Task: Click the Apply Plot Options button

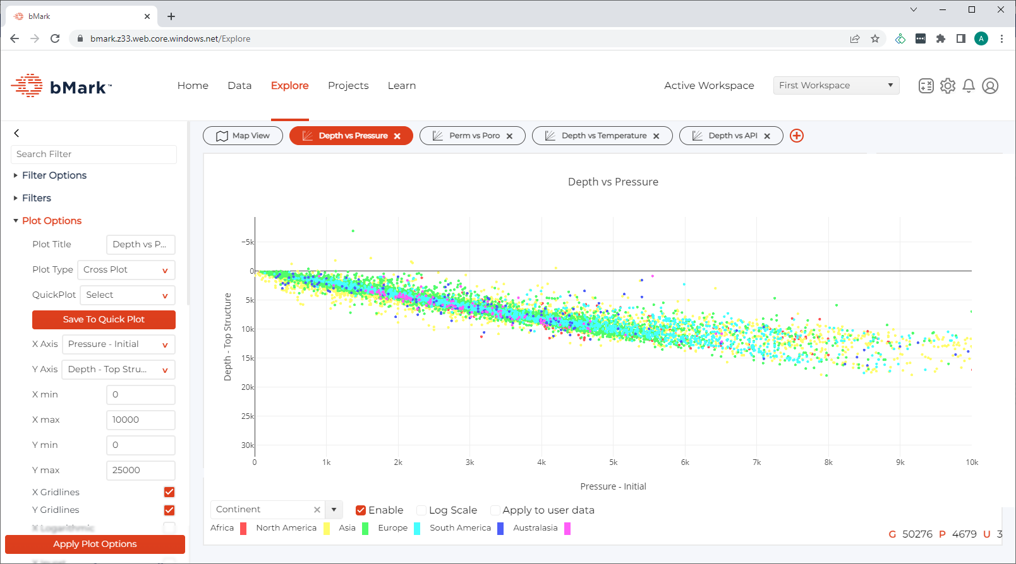Action: (x=95, y=544)
